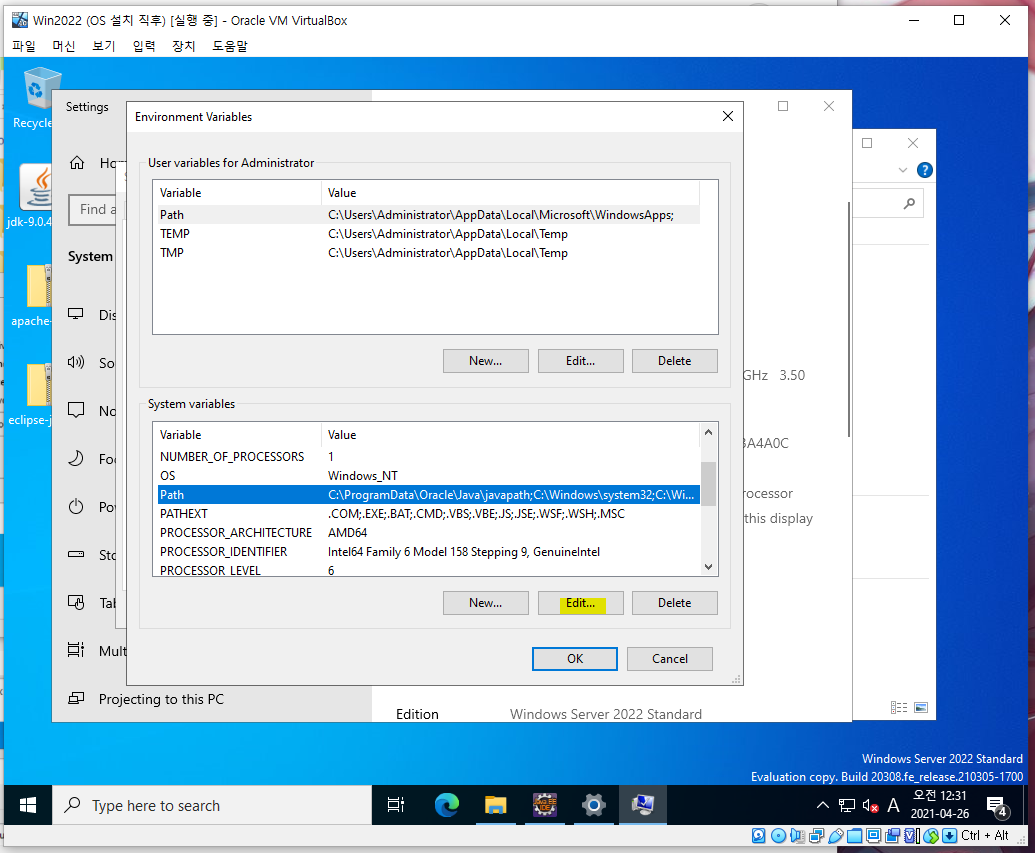Viewport: 1035px width, 853px height.
Task: Click New under User variables
Action: click(x=486, y=361)
